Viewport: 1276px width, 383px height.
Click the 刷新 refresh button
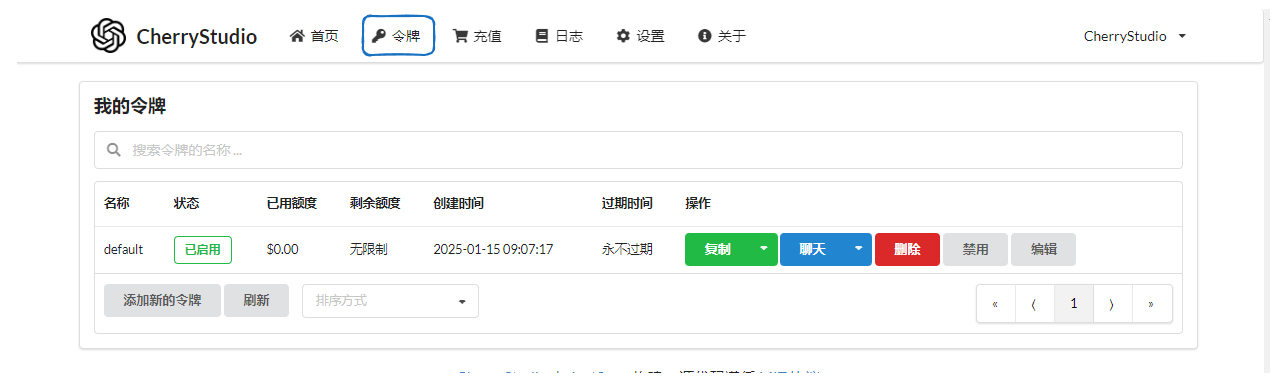[x=256, y=300]
